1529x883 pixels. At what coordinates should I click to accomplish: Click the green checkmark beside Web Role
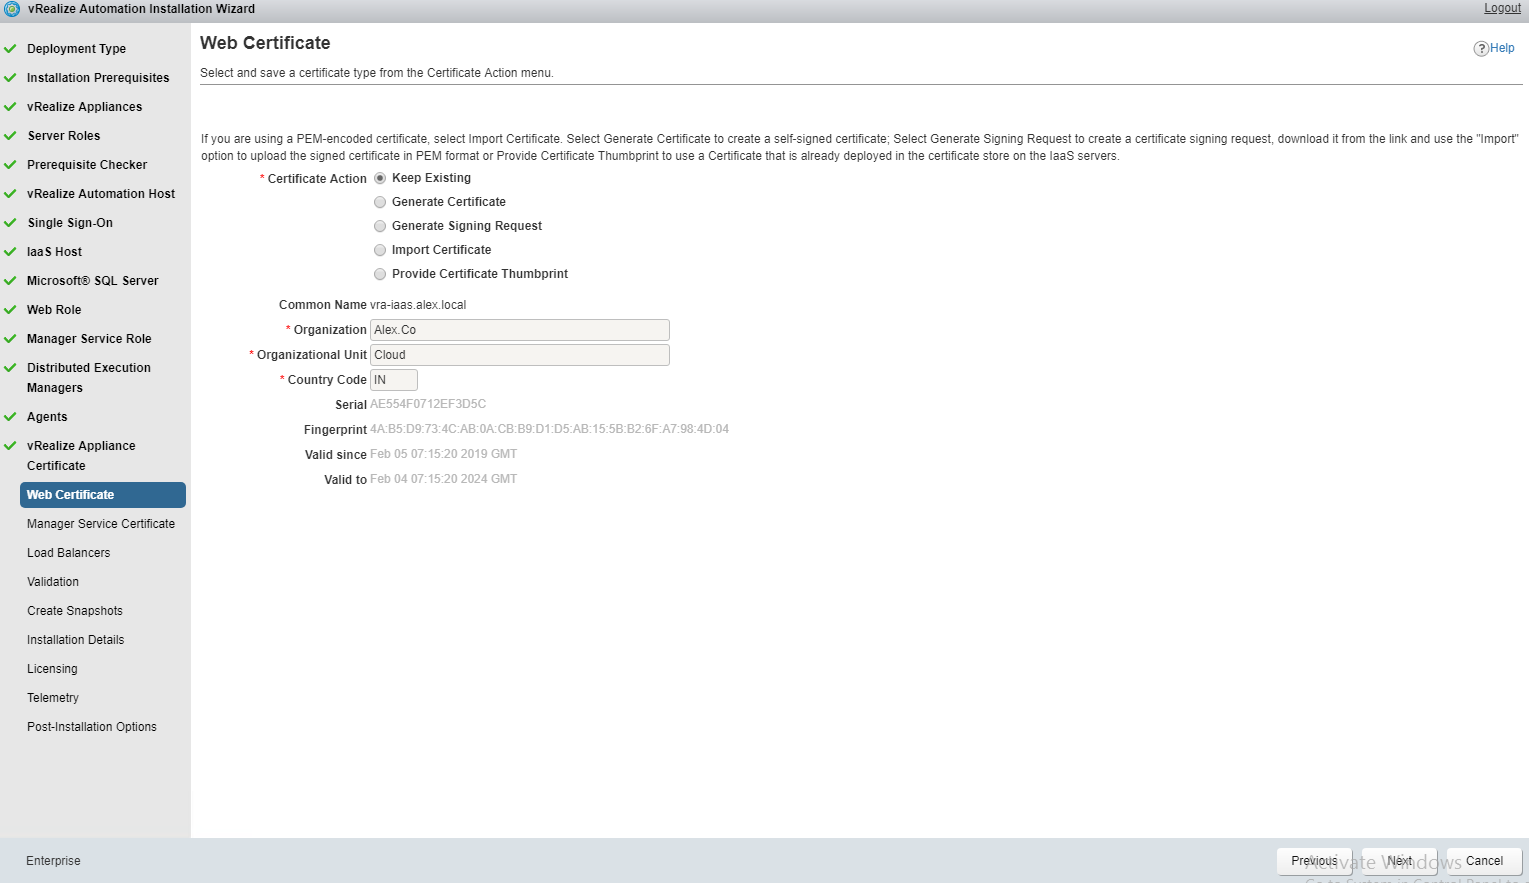click(x=10, y=310)
